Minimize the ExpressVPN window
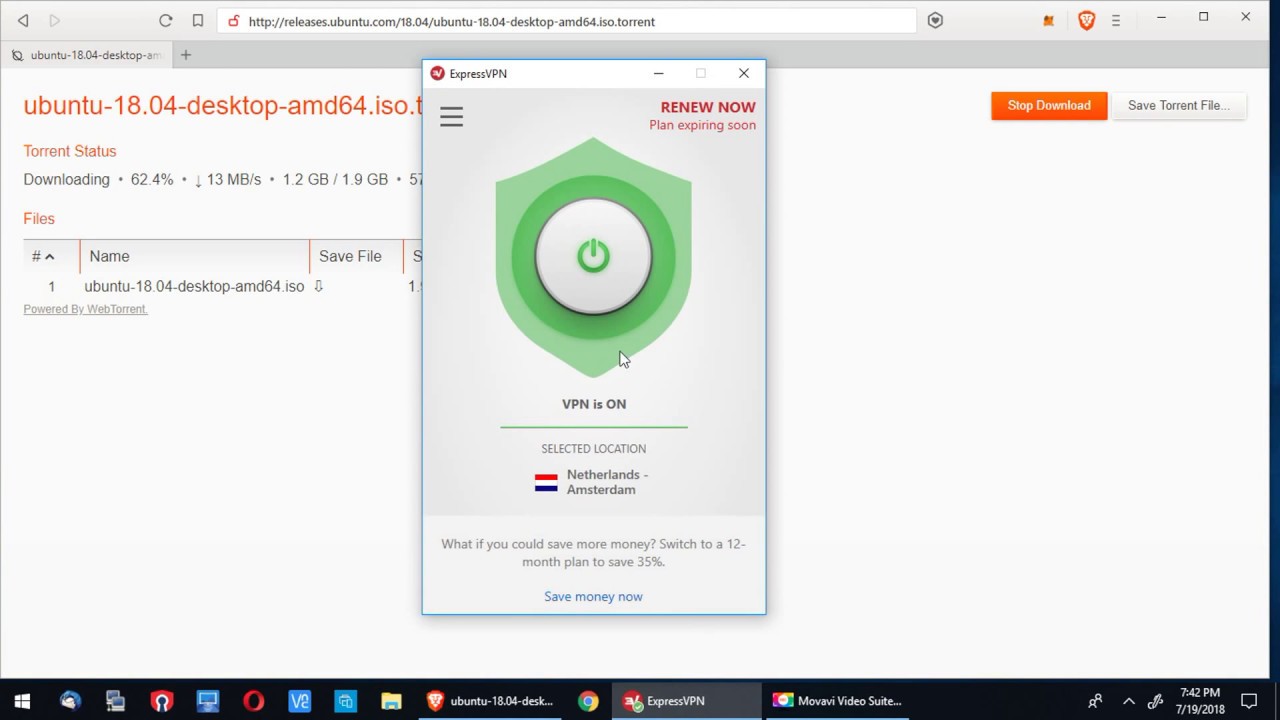 coord(658,73)
